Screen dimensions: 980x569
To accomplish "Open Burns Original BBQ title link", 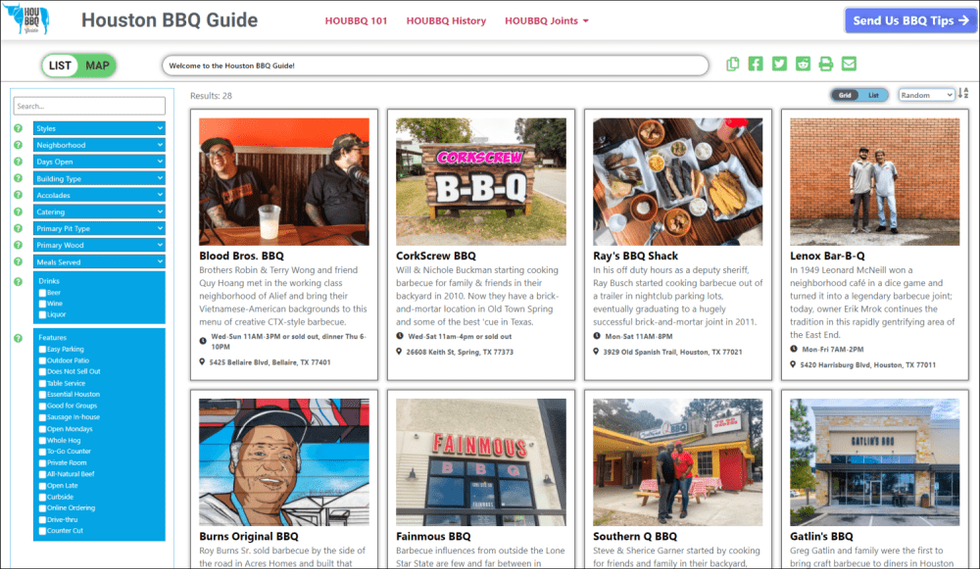I will tap(249, 536).
